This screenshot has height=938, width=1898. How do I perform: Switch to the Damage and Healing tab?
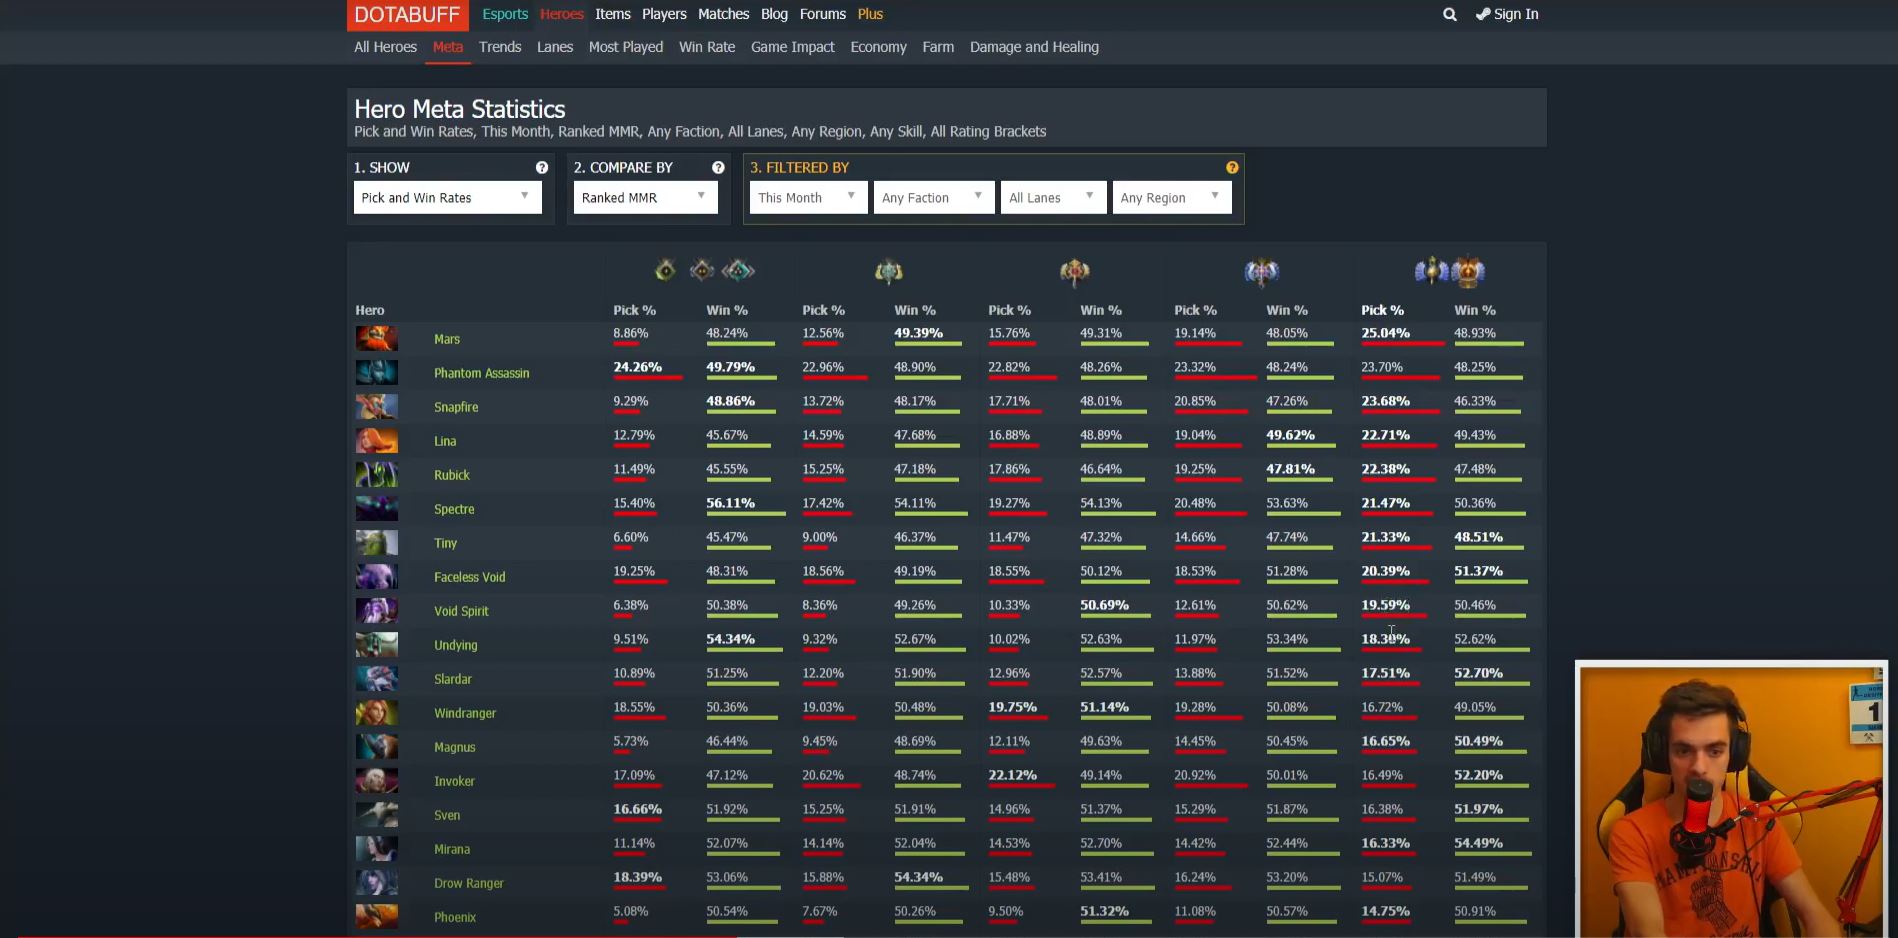pos(1034,47)
